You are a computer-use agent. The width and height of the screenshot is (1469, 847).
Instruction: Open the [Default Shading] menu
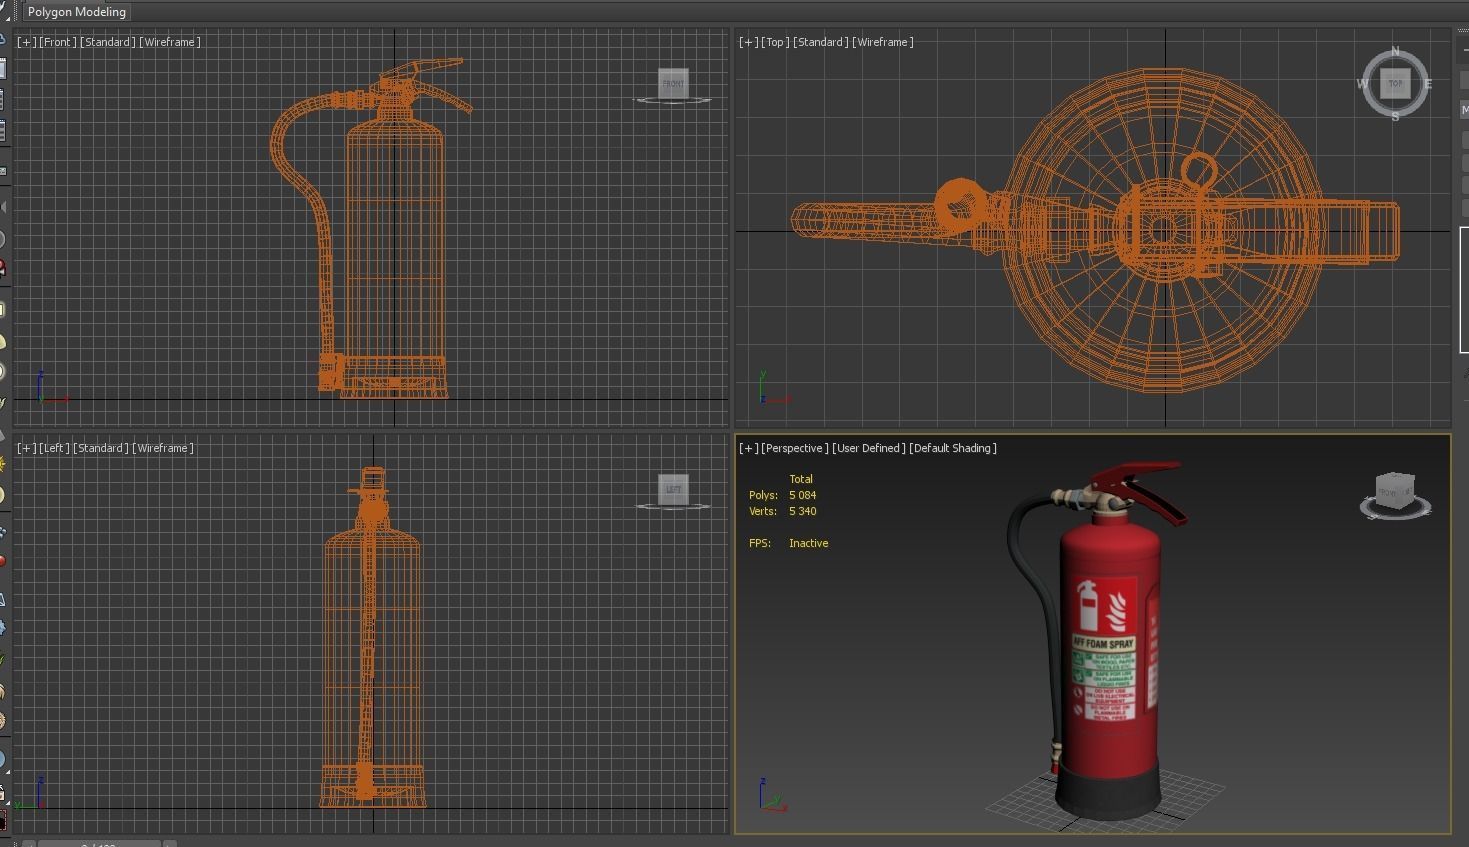coord(953,448)
